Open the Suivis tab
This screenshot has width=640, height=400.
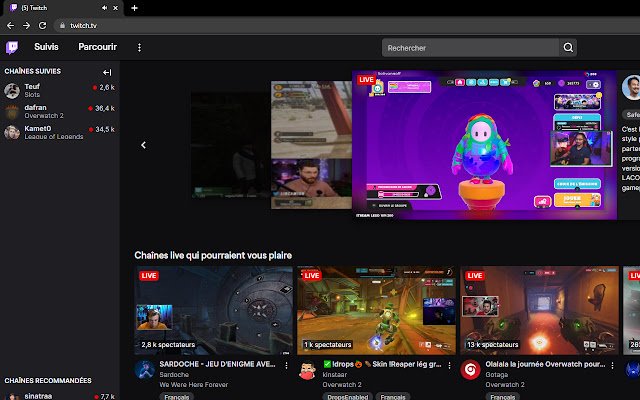[46, 47]
